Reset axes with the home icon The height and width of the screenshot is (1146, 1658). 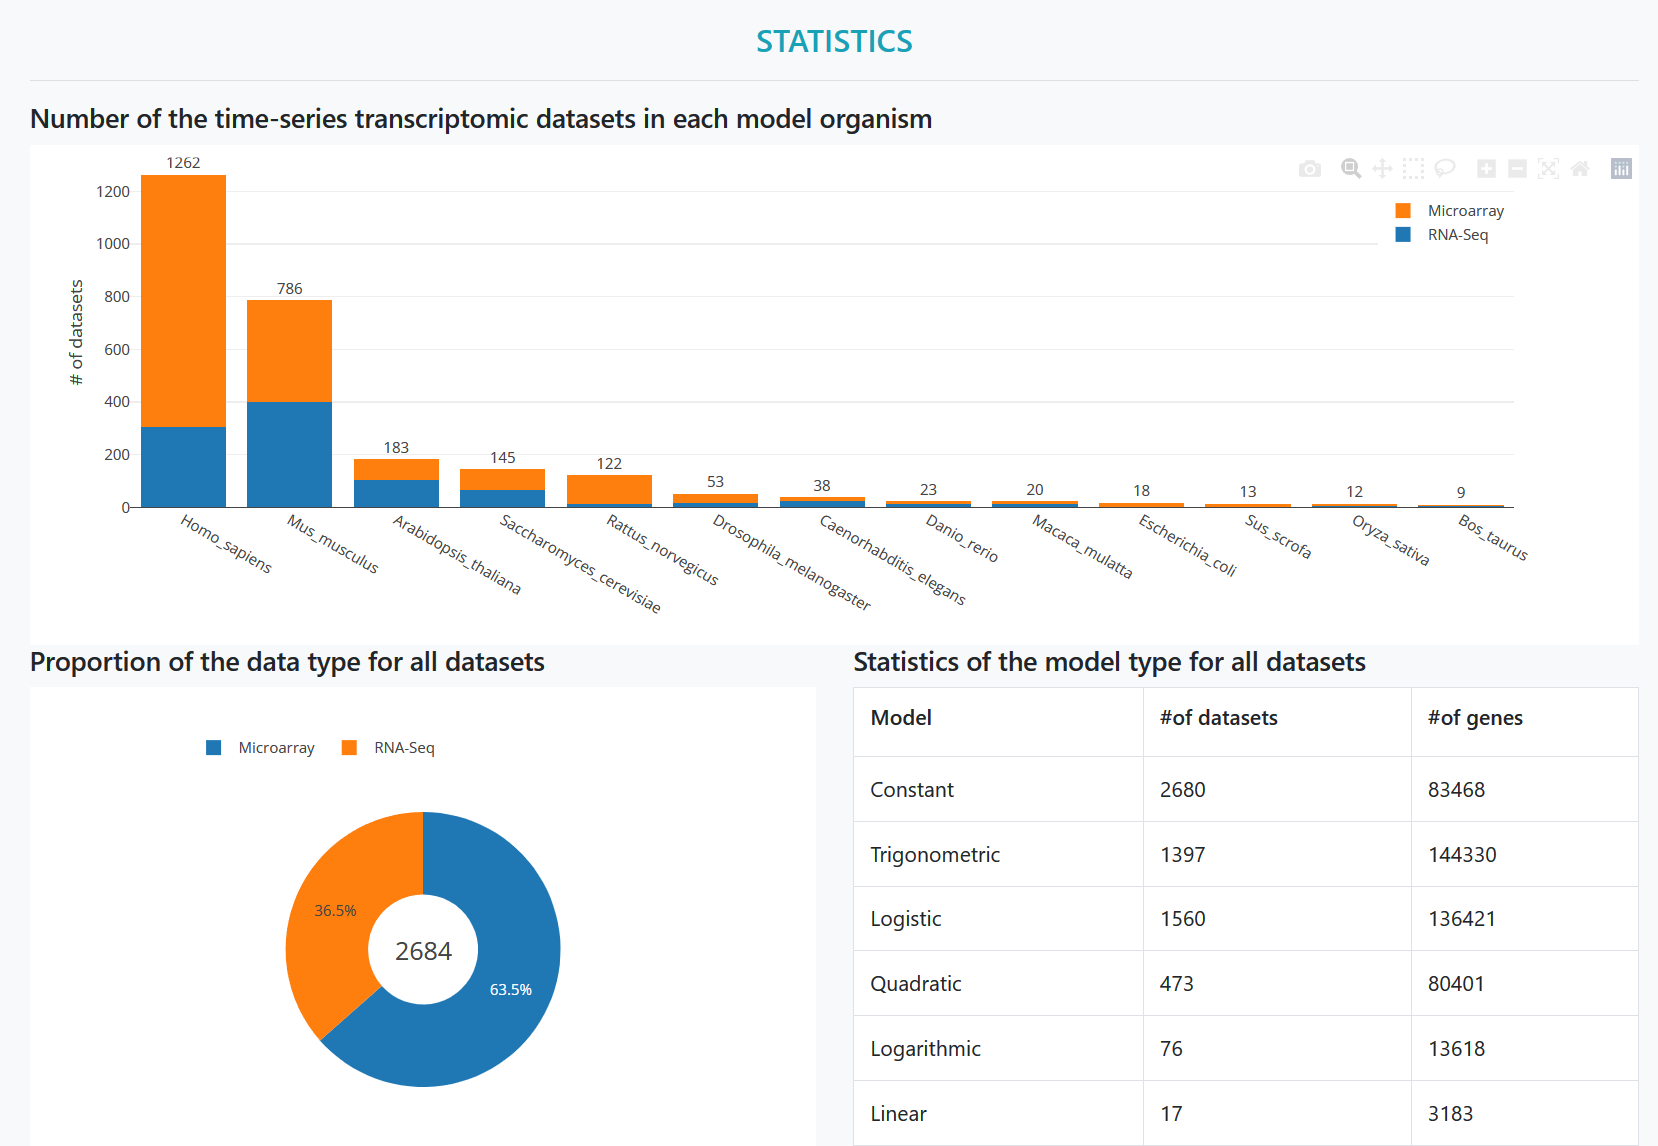(1580, 169)
